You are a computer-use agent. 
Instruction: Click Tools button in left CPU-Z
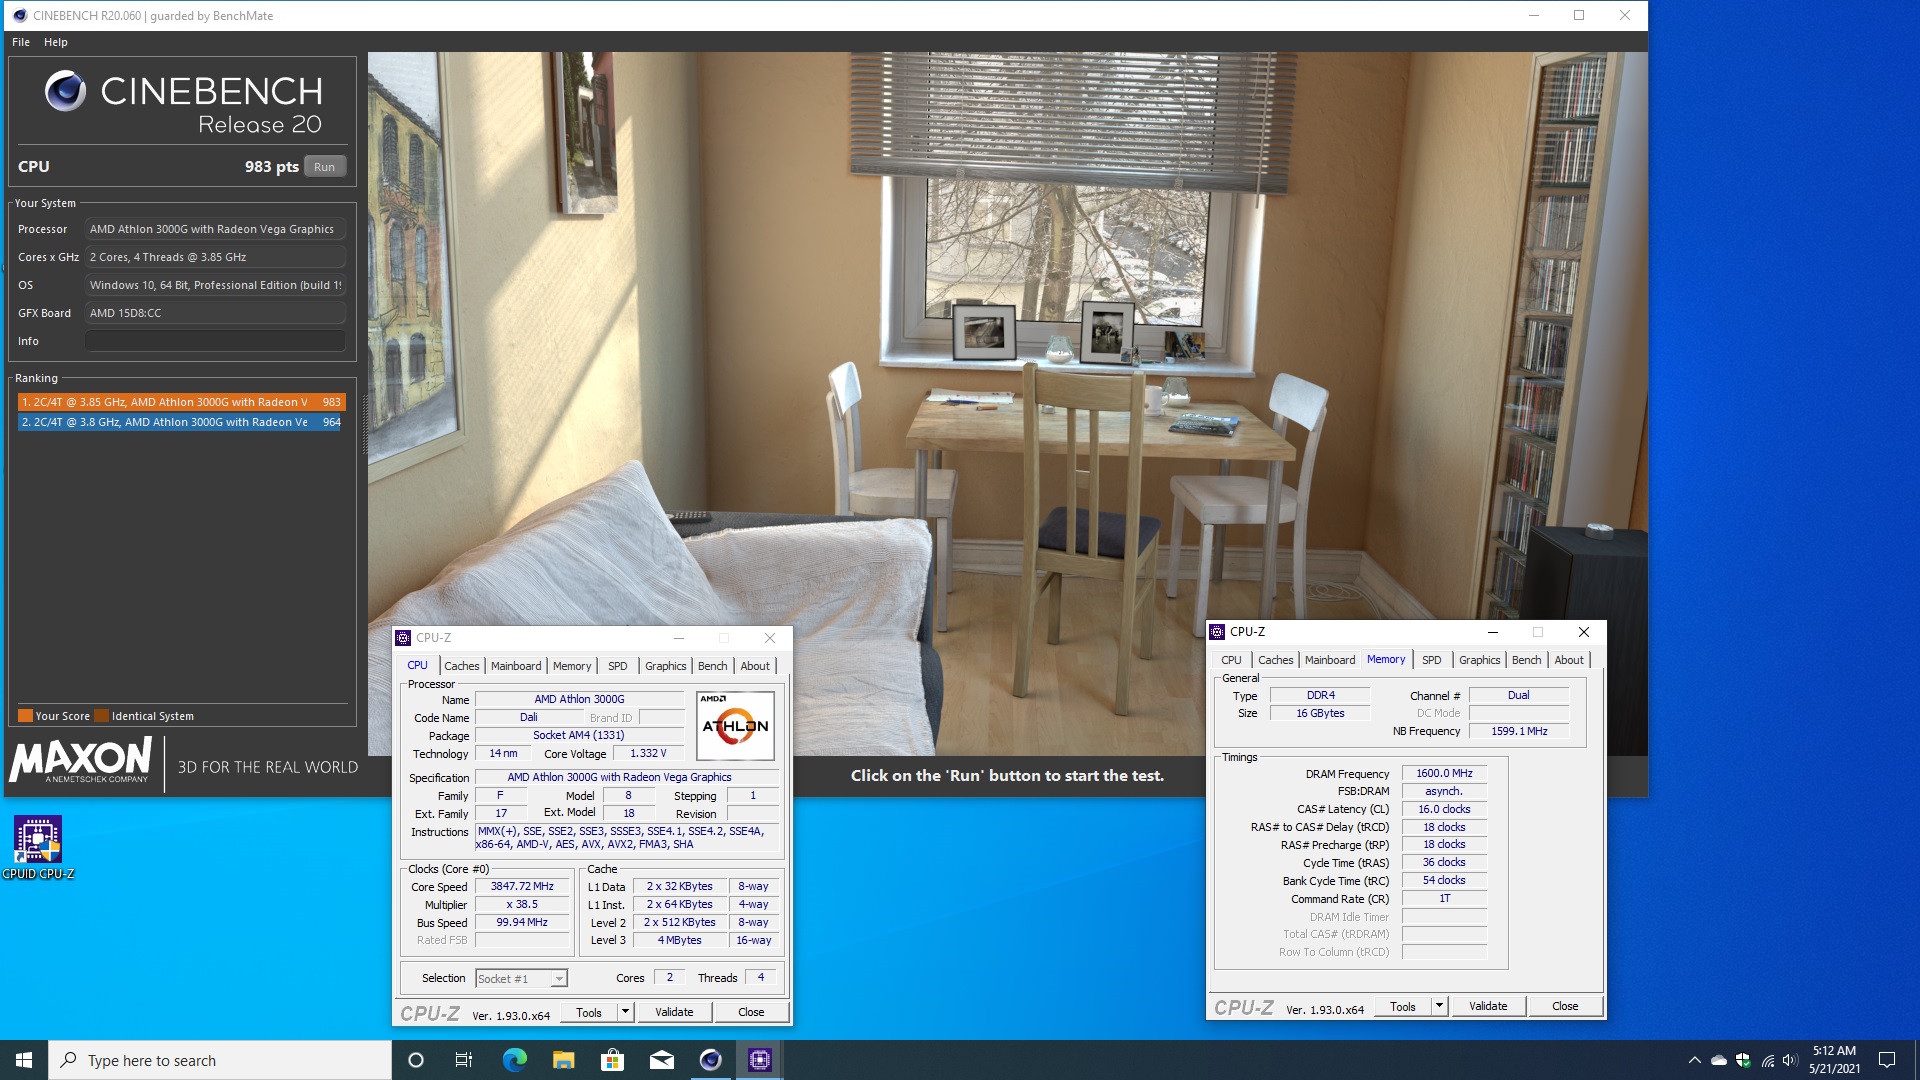589,1012
